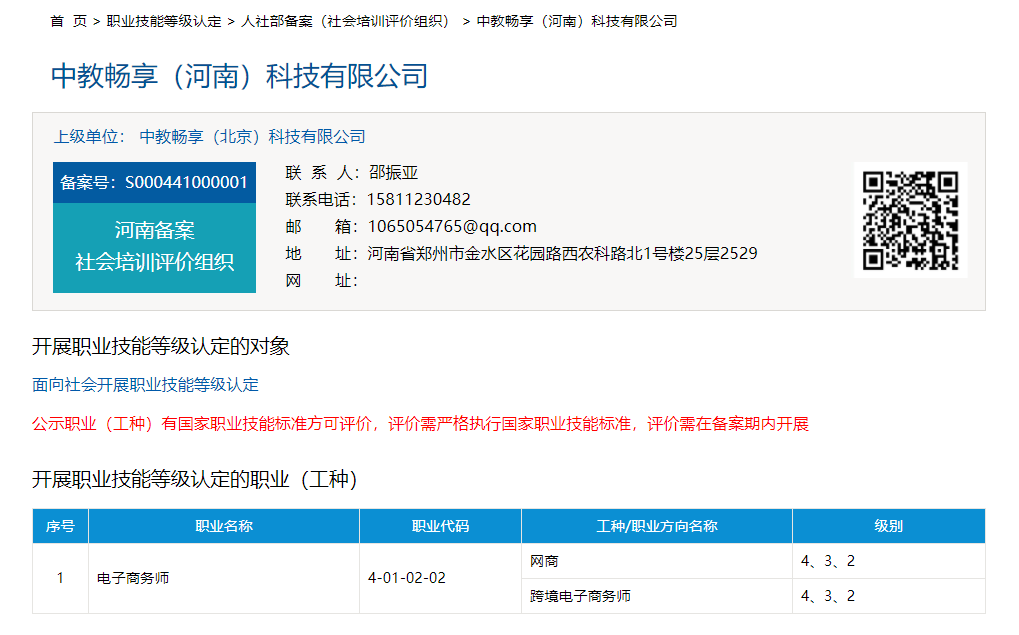Screen dimensions: 1019x635
Task: Select the 电子商务师 table cell
Action: pos(133,578)
